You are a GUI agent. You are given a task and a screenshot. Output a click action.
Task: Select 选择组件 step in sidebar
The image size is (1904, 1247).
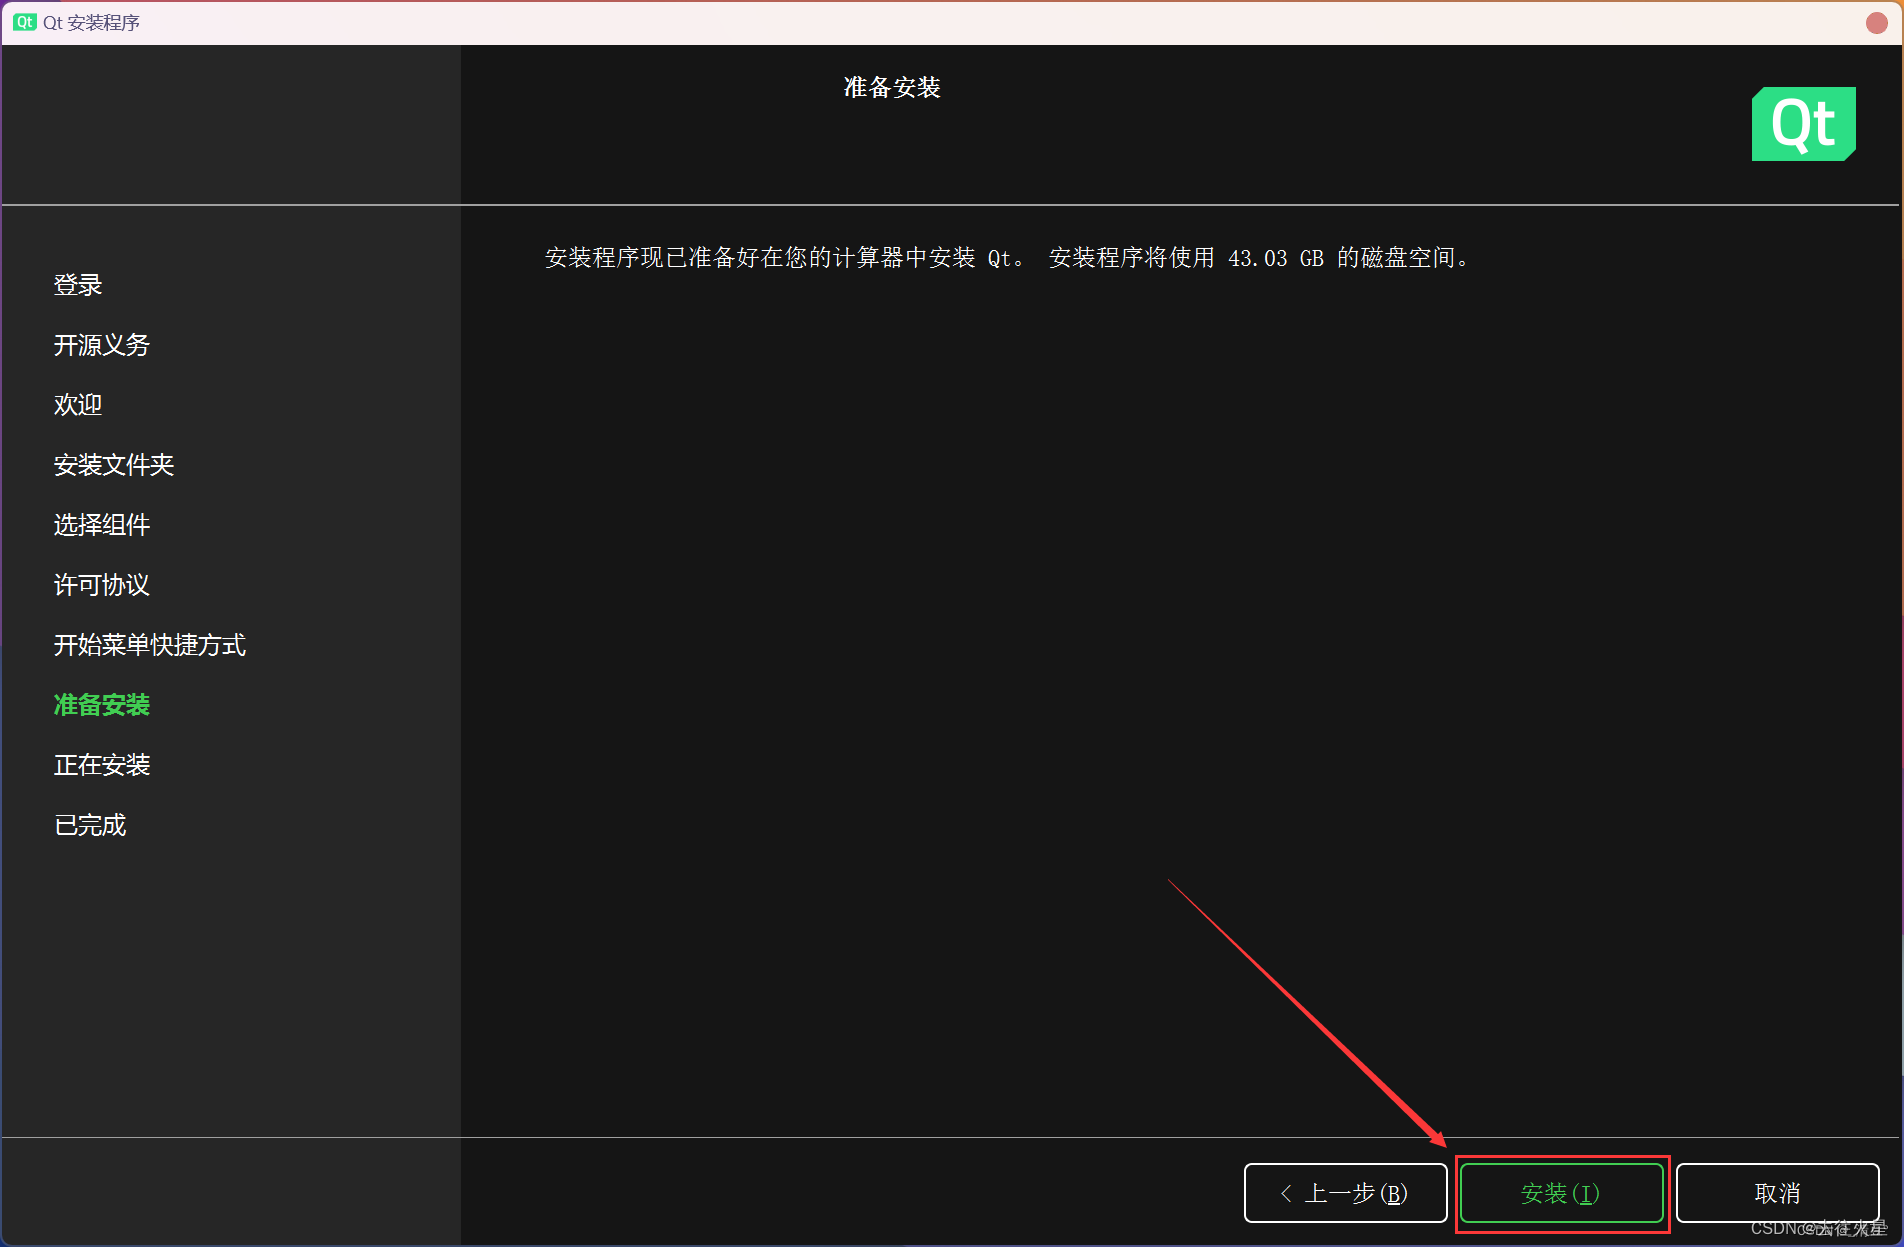pyautogui.click(x=102, y=525)
